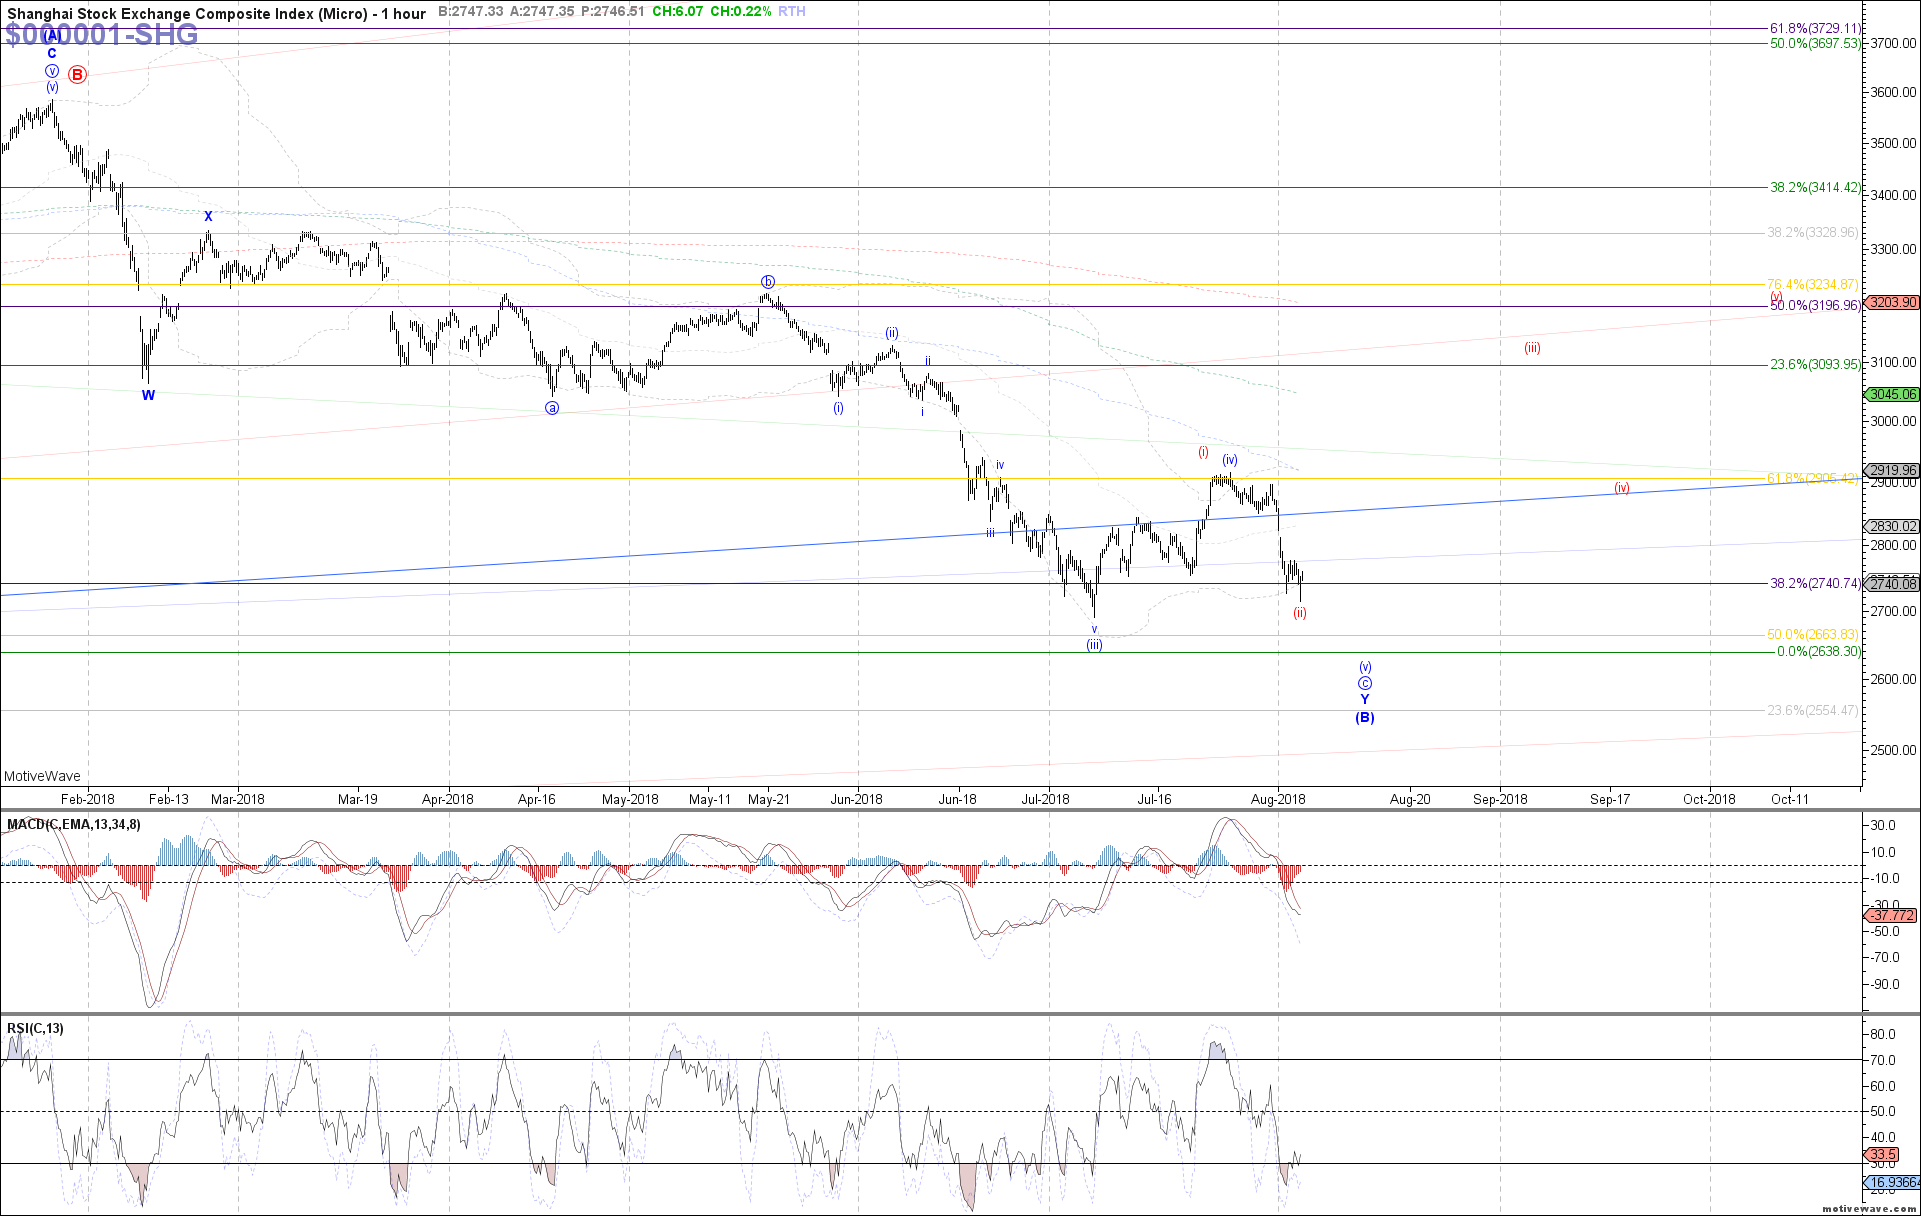Click the 'motivewave.com' link text
This screenshot has width=1921, height=1216.
(1869, 1209)
